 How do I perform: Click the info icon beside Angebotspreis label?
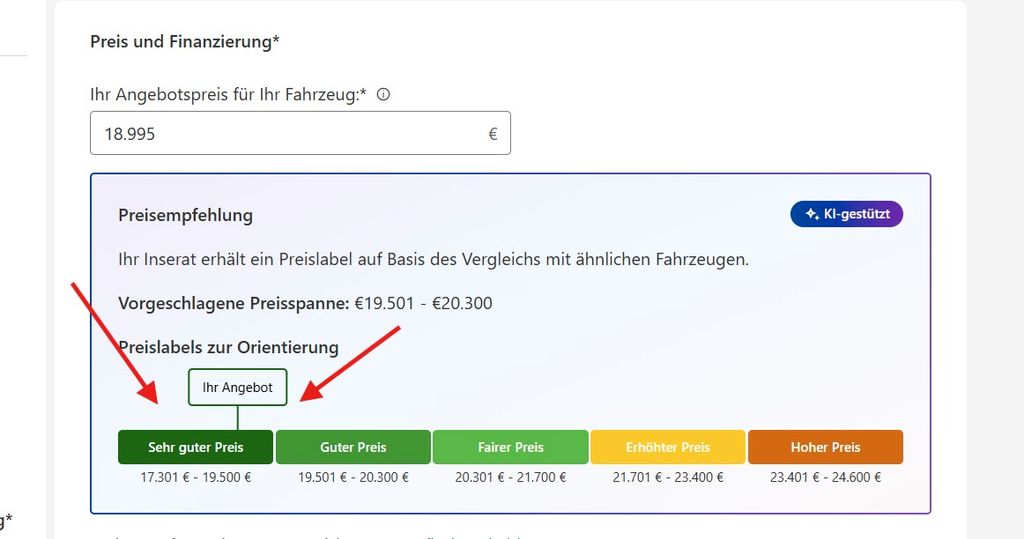[x=383, y=94]
